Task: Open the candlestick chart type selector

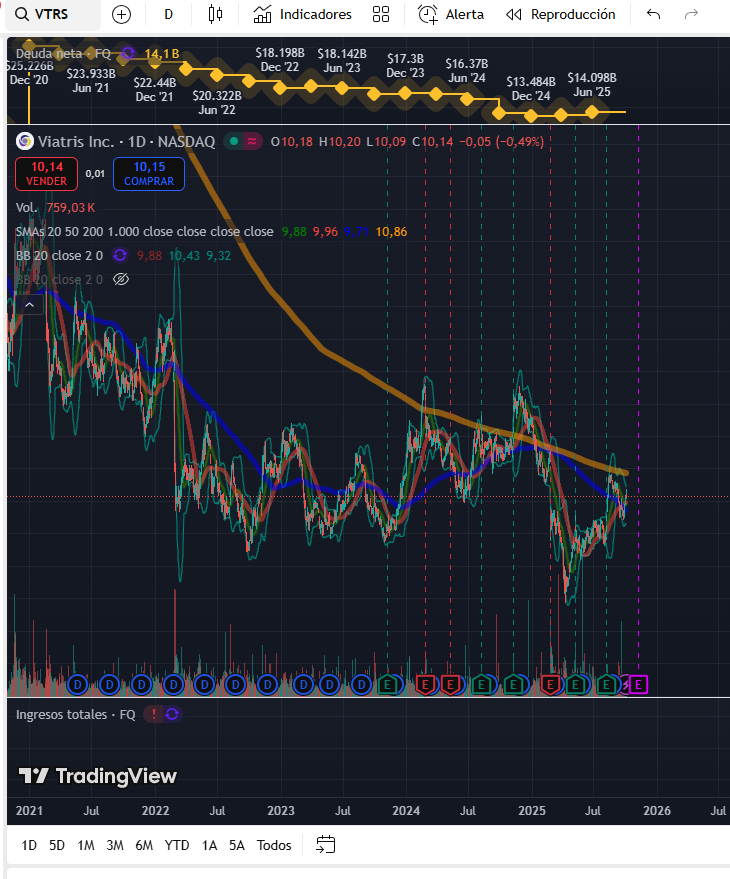Action: (215, 14)
